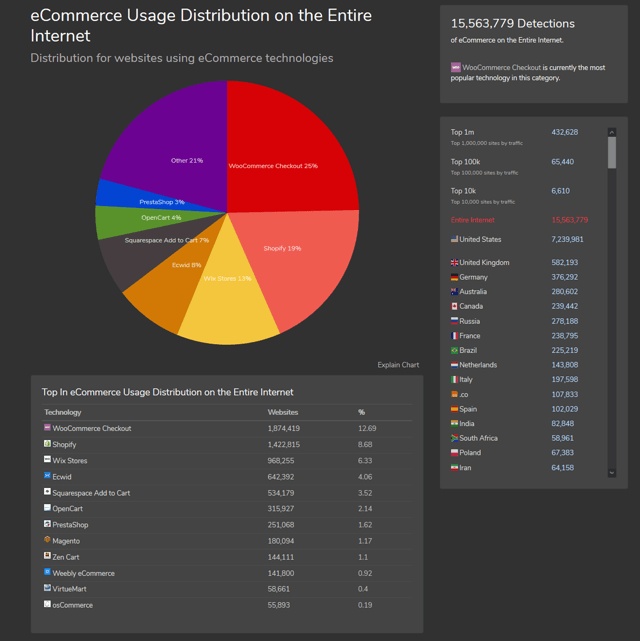Click the Australia flag icon
640x641 pixels.
(x=454, y=291)
